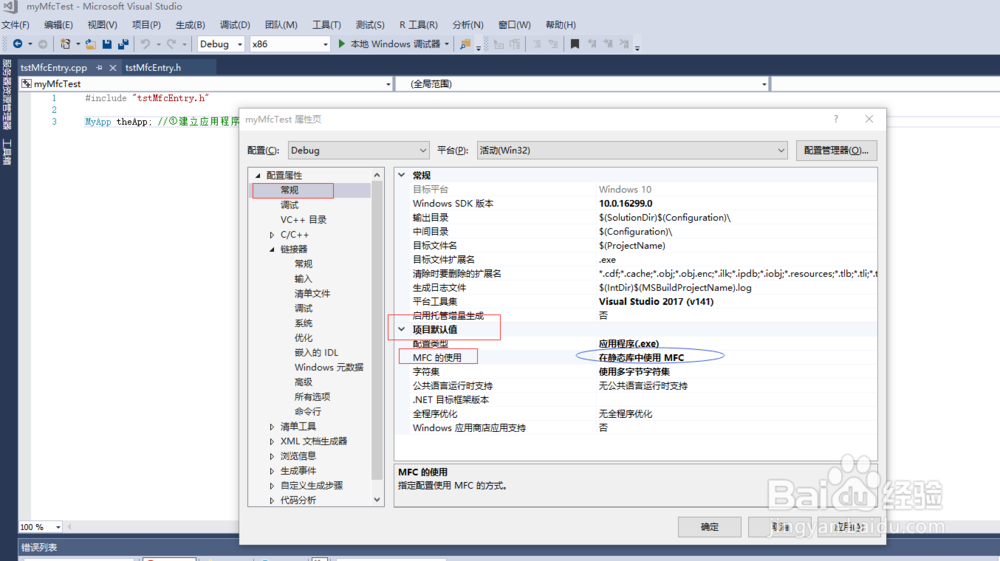The width and height of the screenshot is (1000, 561).
Task: Expand the XML 文档生成器 tree node
Action: 272,441
